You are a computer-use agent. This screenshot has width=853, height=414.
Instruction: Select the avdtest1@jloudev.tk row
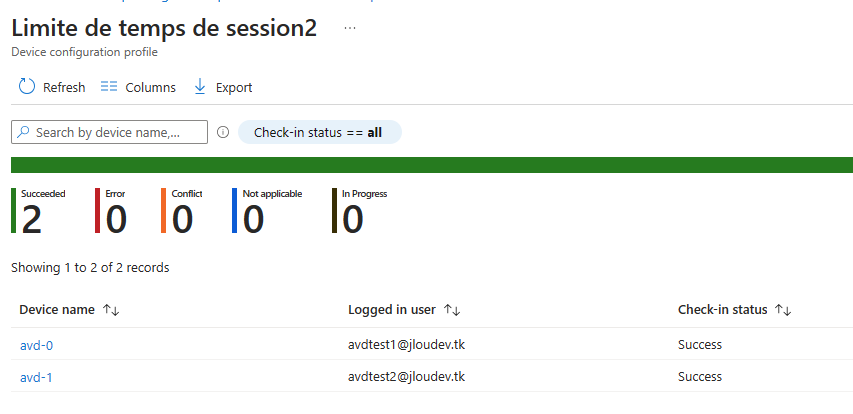(x=432, y=344)
